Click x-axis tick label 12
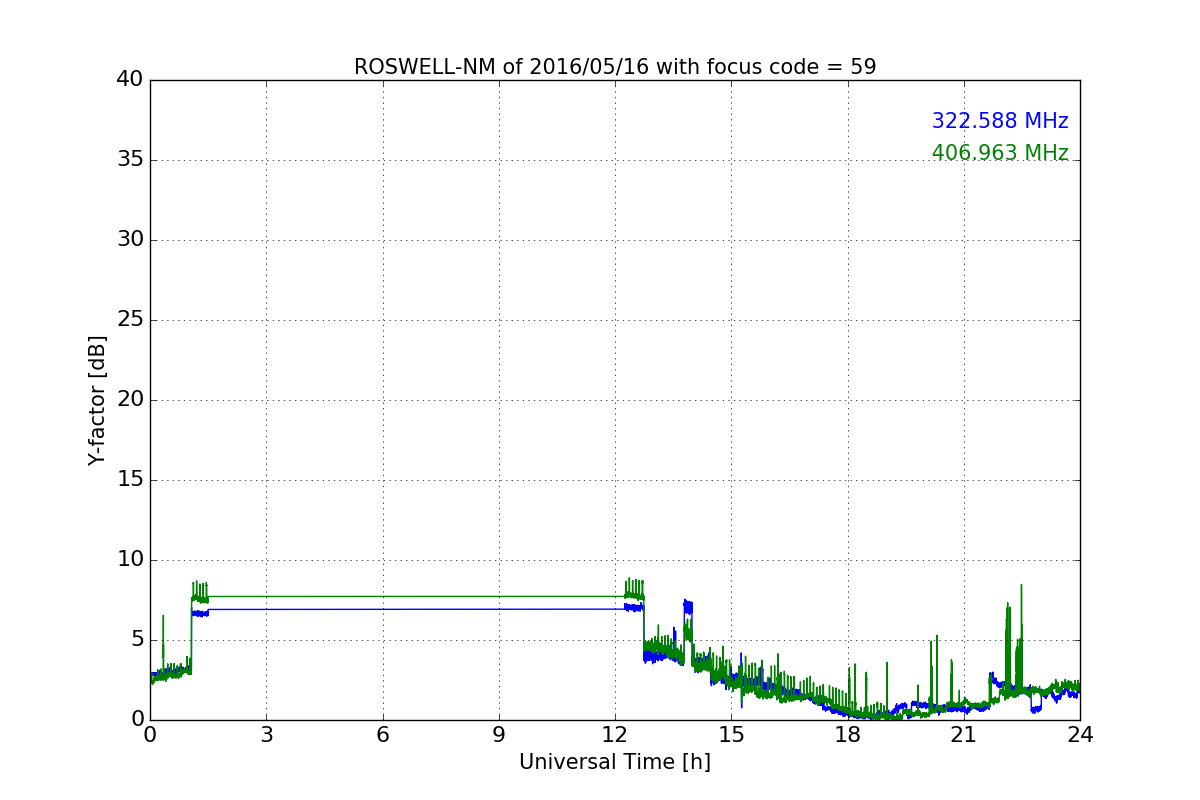Screen dimensions: 1200x800 pos(615,735)
